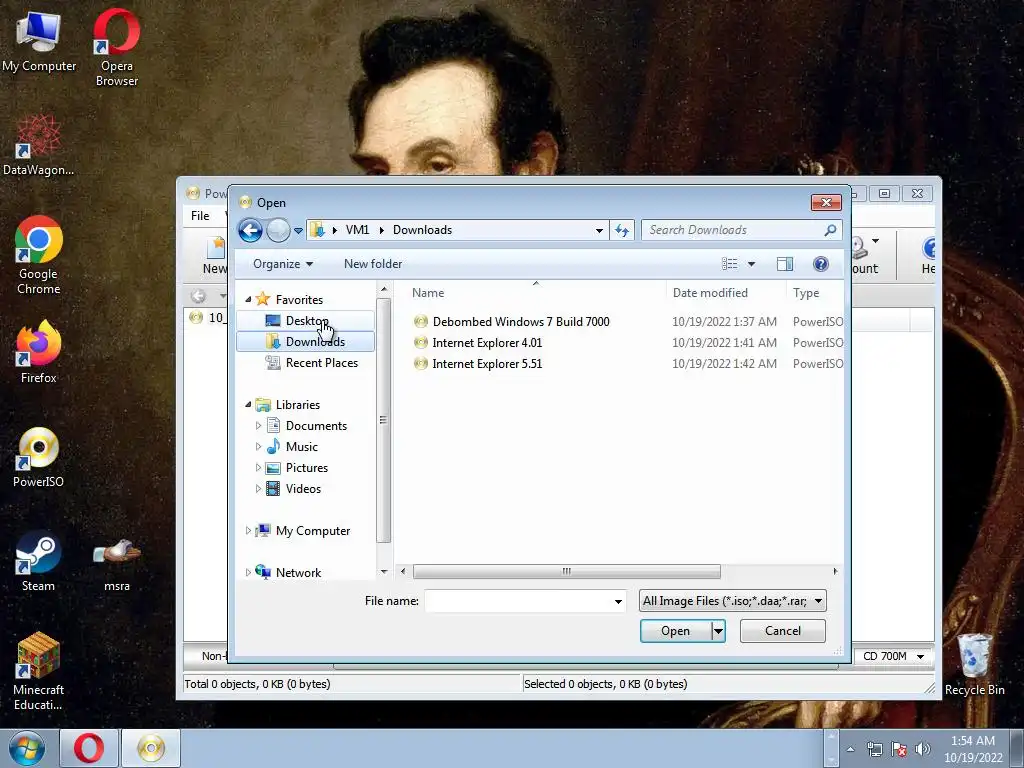Open My Computer desktop icon
Screen dimensions: 1024x768
[x=39, y=41]
